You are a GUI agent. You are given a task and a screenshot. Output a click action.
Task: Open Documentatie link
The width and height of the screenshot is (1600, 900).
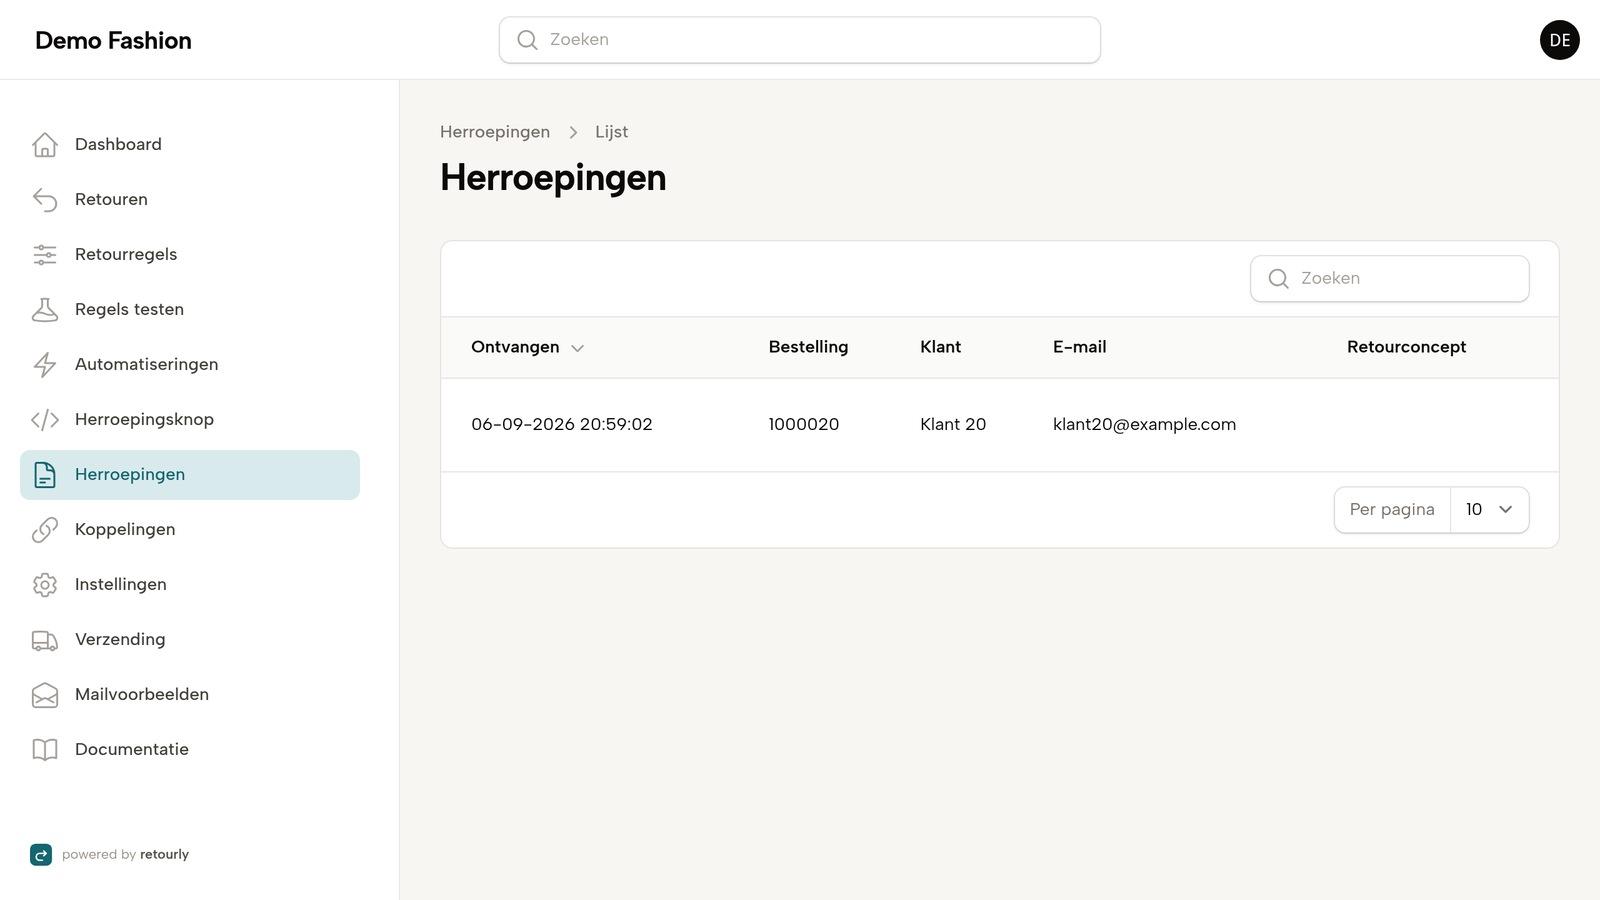coord(190,750)
